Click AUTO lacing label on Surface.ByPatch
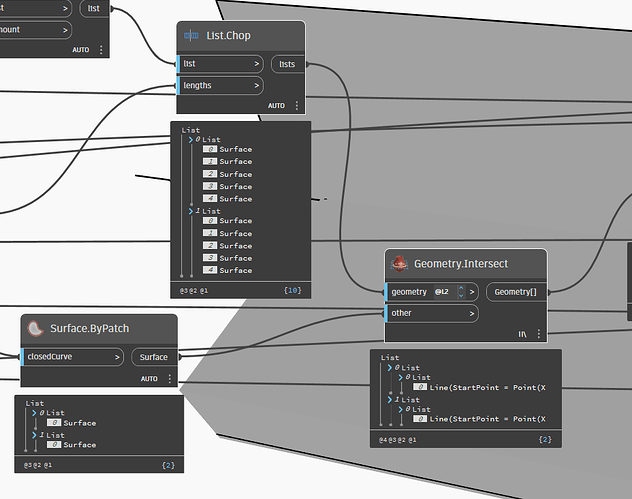 coord(149,379)
